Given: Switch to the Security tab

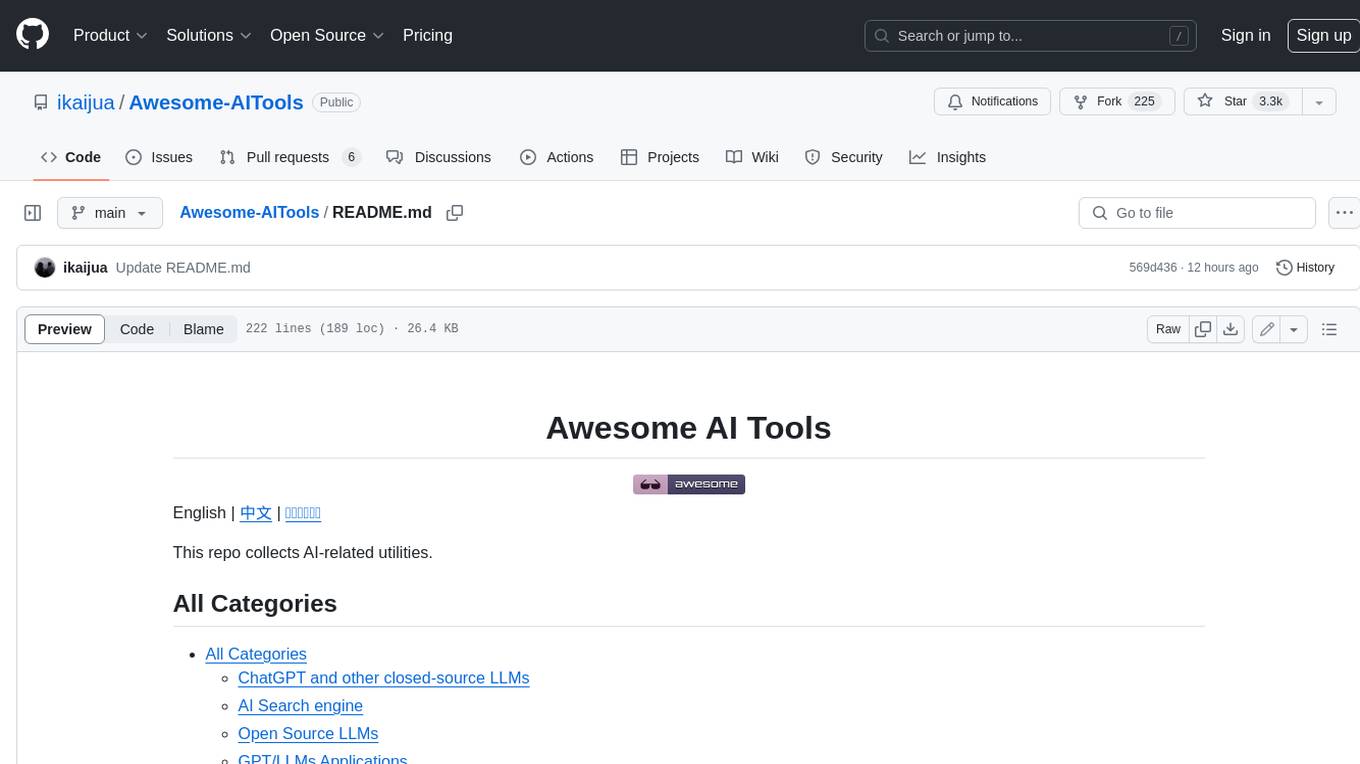Looking at the screenshot, I should [844, 157].
